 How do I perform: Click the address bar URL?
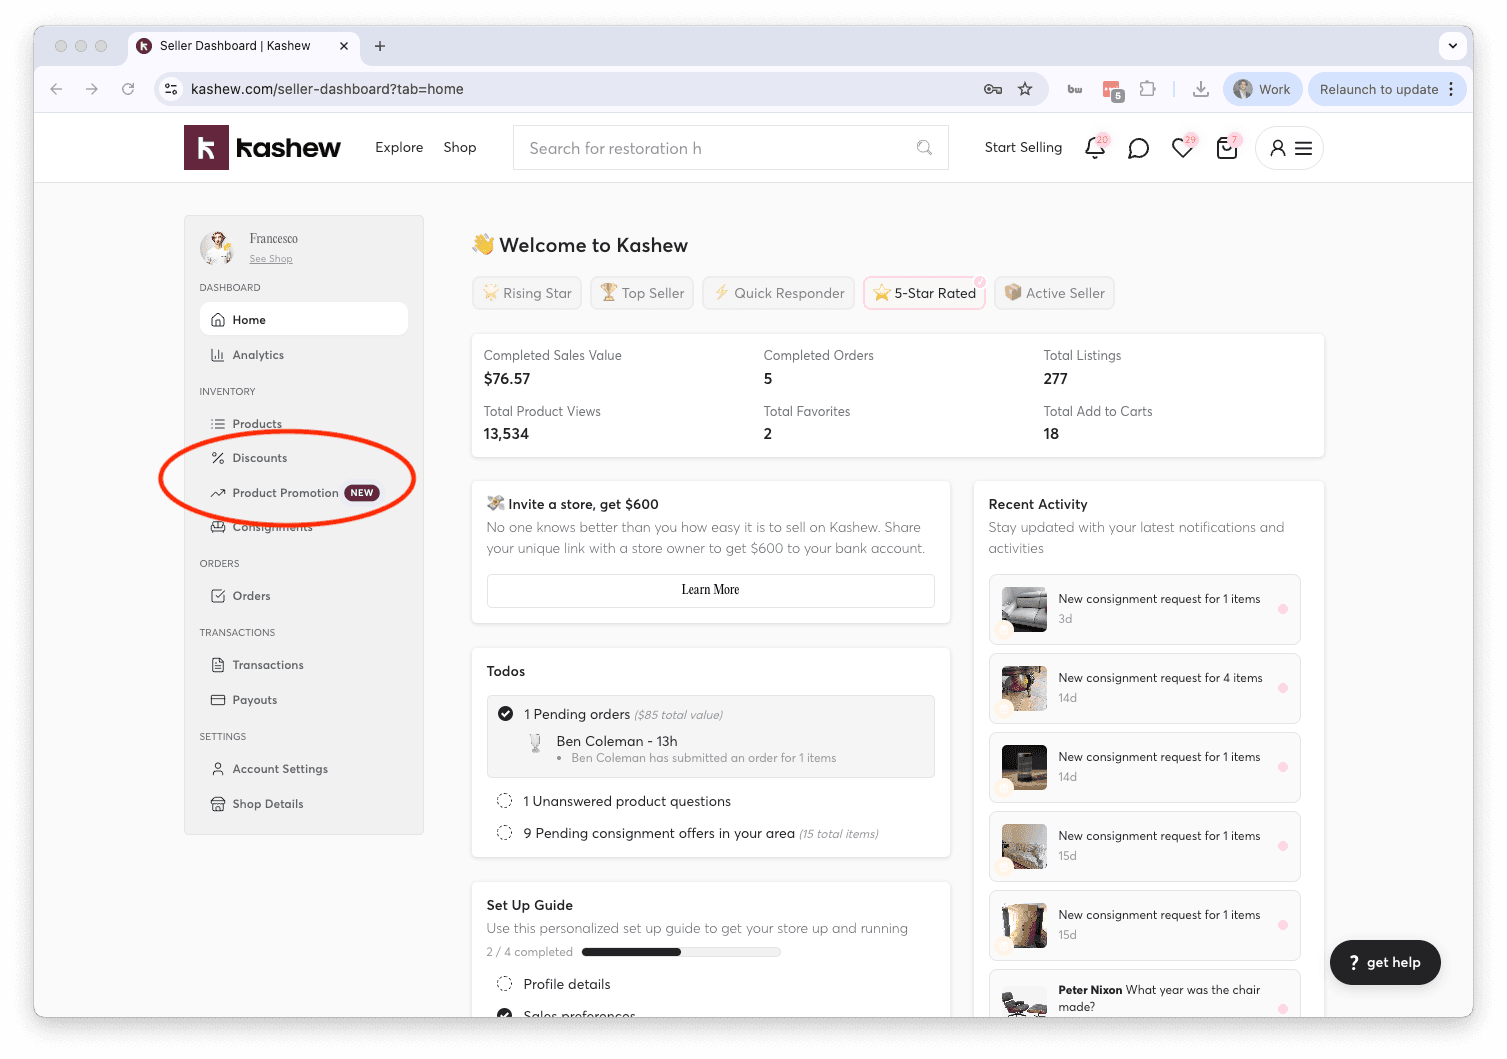(x=327, y=89)
